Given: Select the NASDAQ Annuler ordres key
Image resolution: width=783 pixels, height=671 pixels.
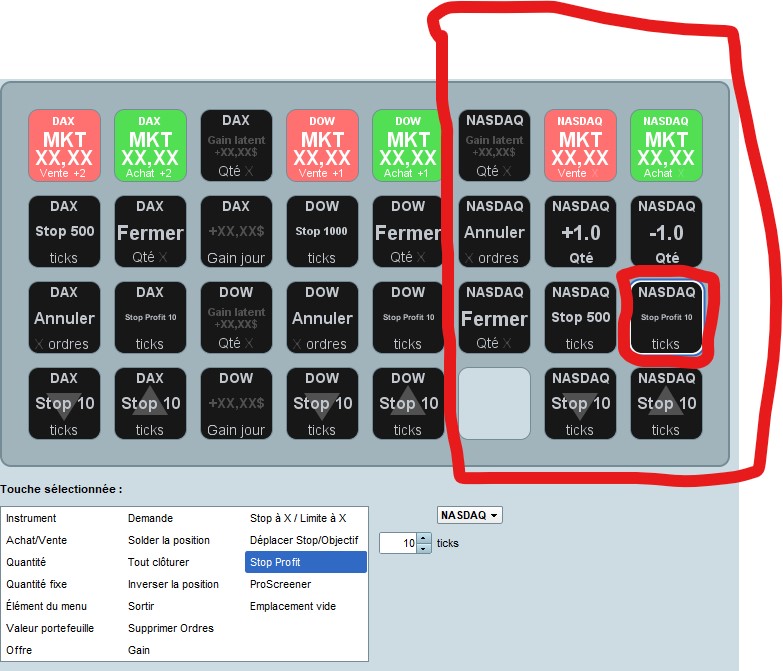Looking at the screenshot, I should (x=494, y=231).
